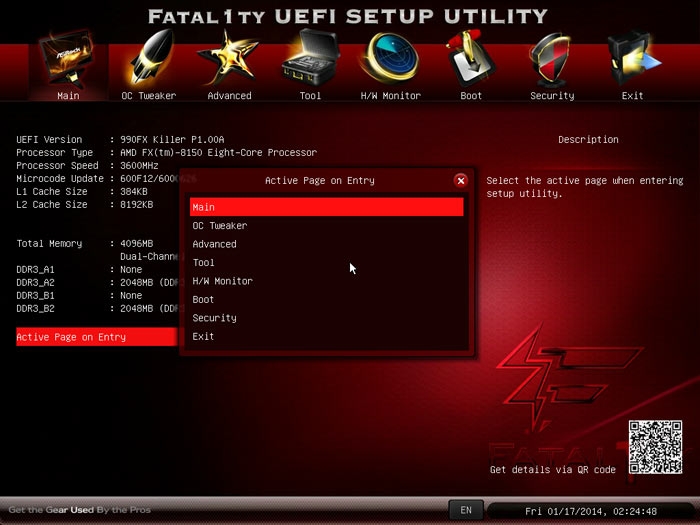Click the highlighted Active Page on Entry setting
The height and width of the screenshot is (525, 700).
(x=97, y=337)
